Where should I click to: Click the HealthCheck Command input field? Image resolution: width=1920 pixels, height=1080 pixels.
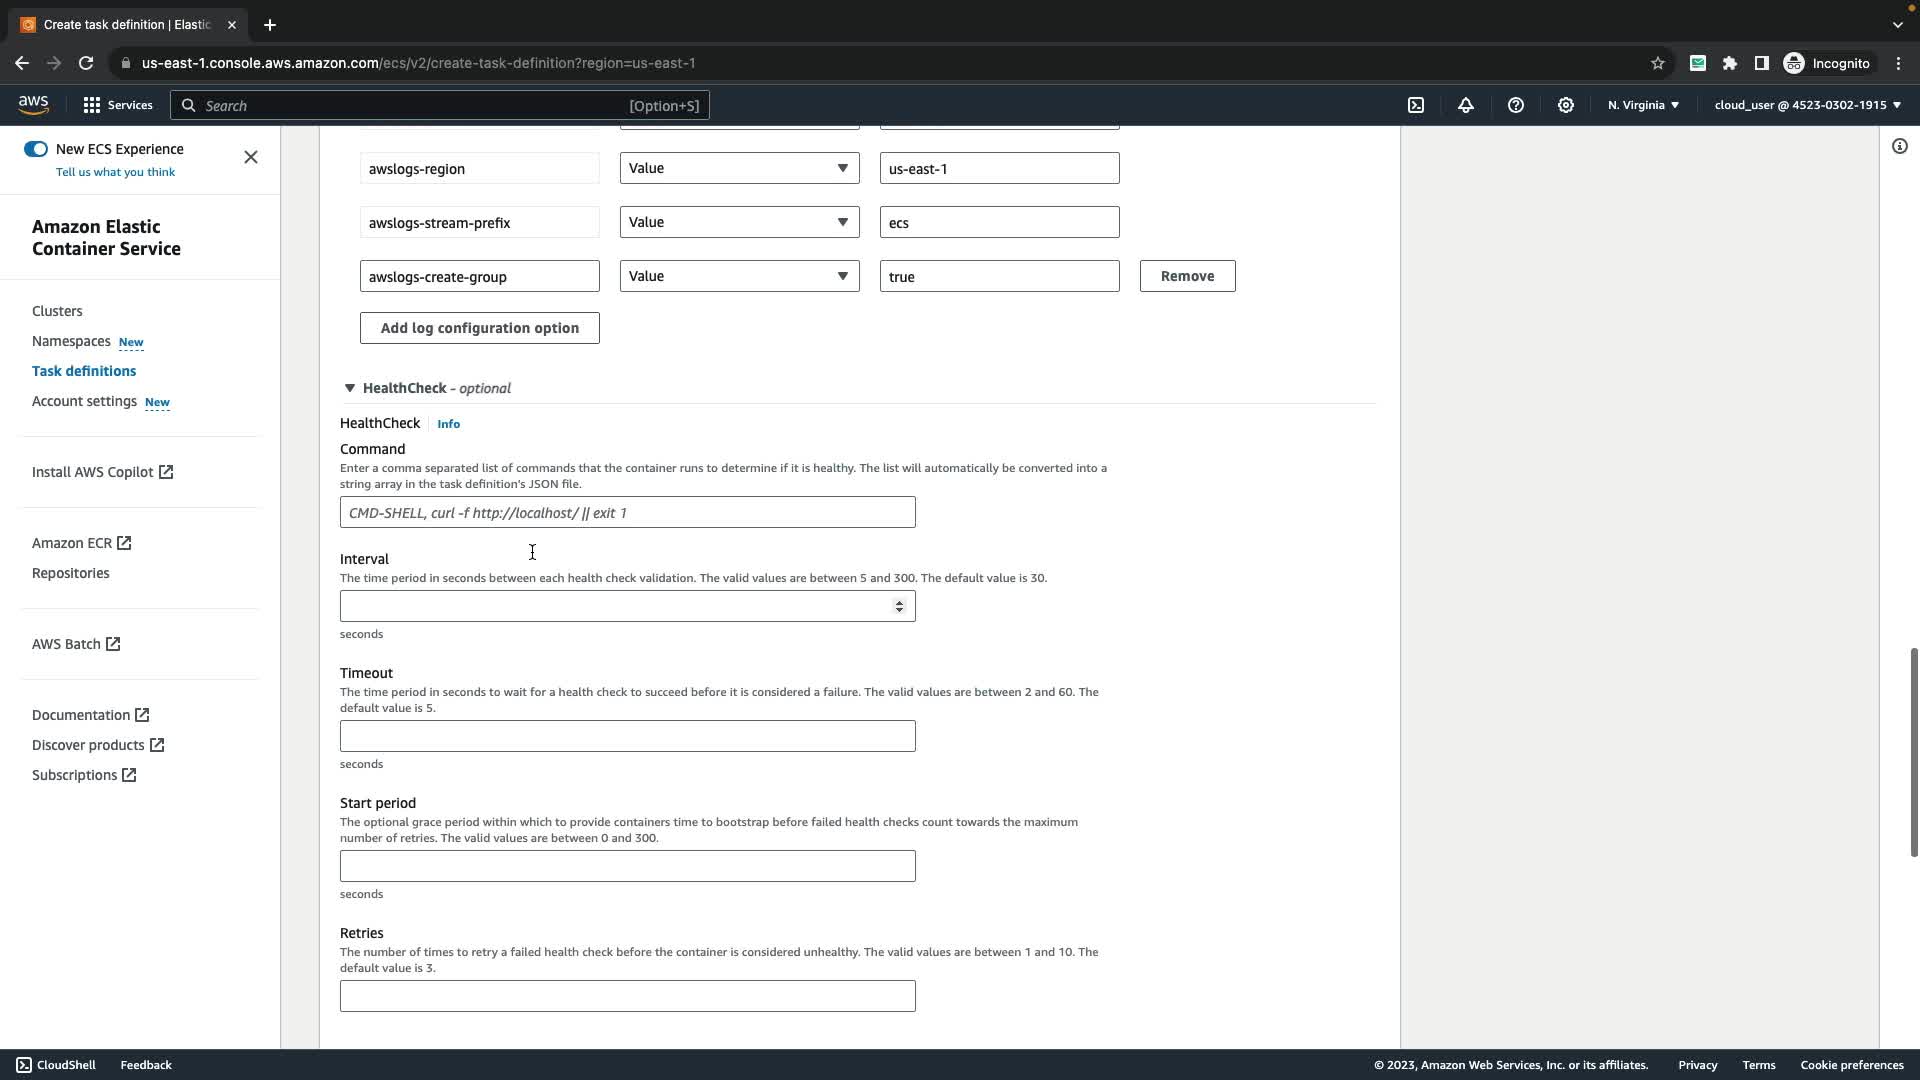click(x=627, y=513)
